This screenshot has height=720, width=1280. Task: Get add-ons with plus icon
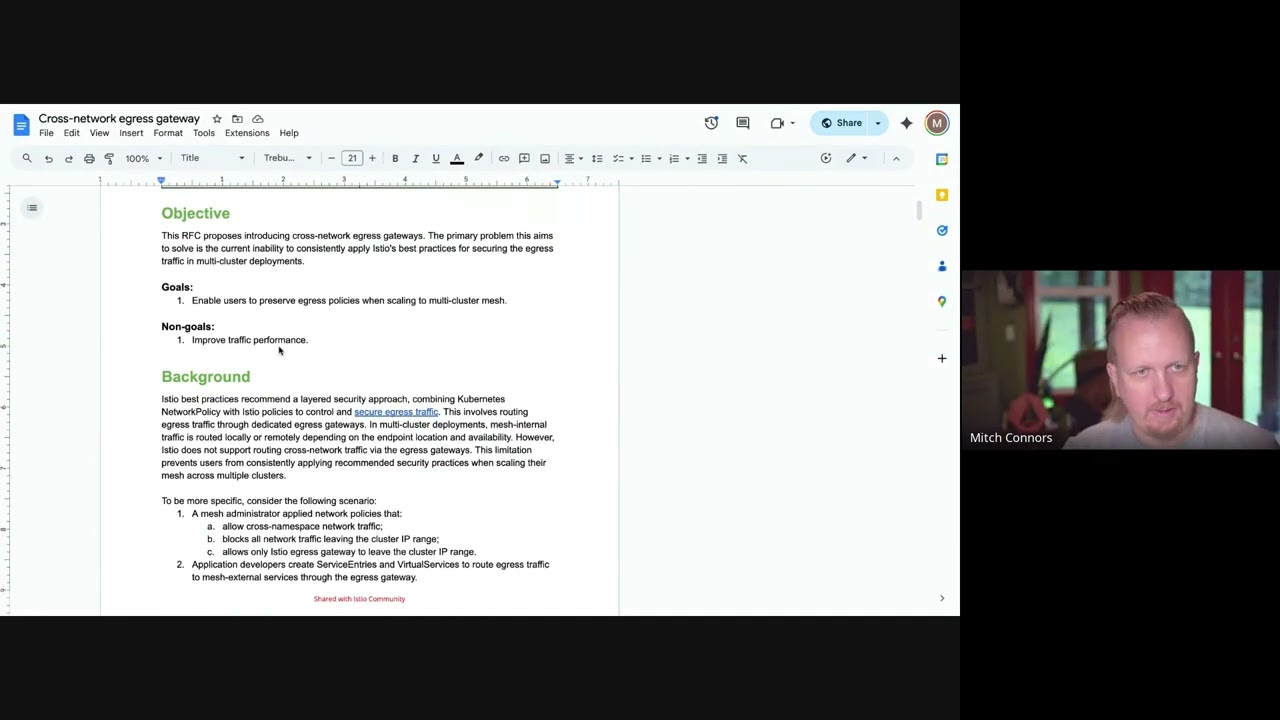click(942, 358)
